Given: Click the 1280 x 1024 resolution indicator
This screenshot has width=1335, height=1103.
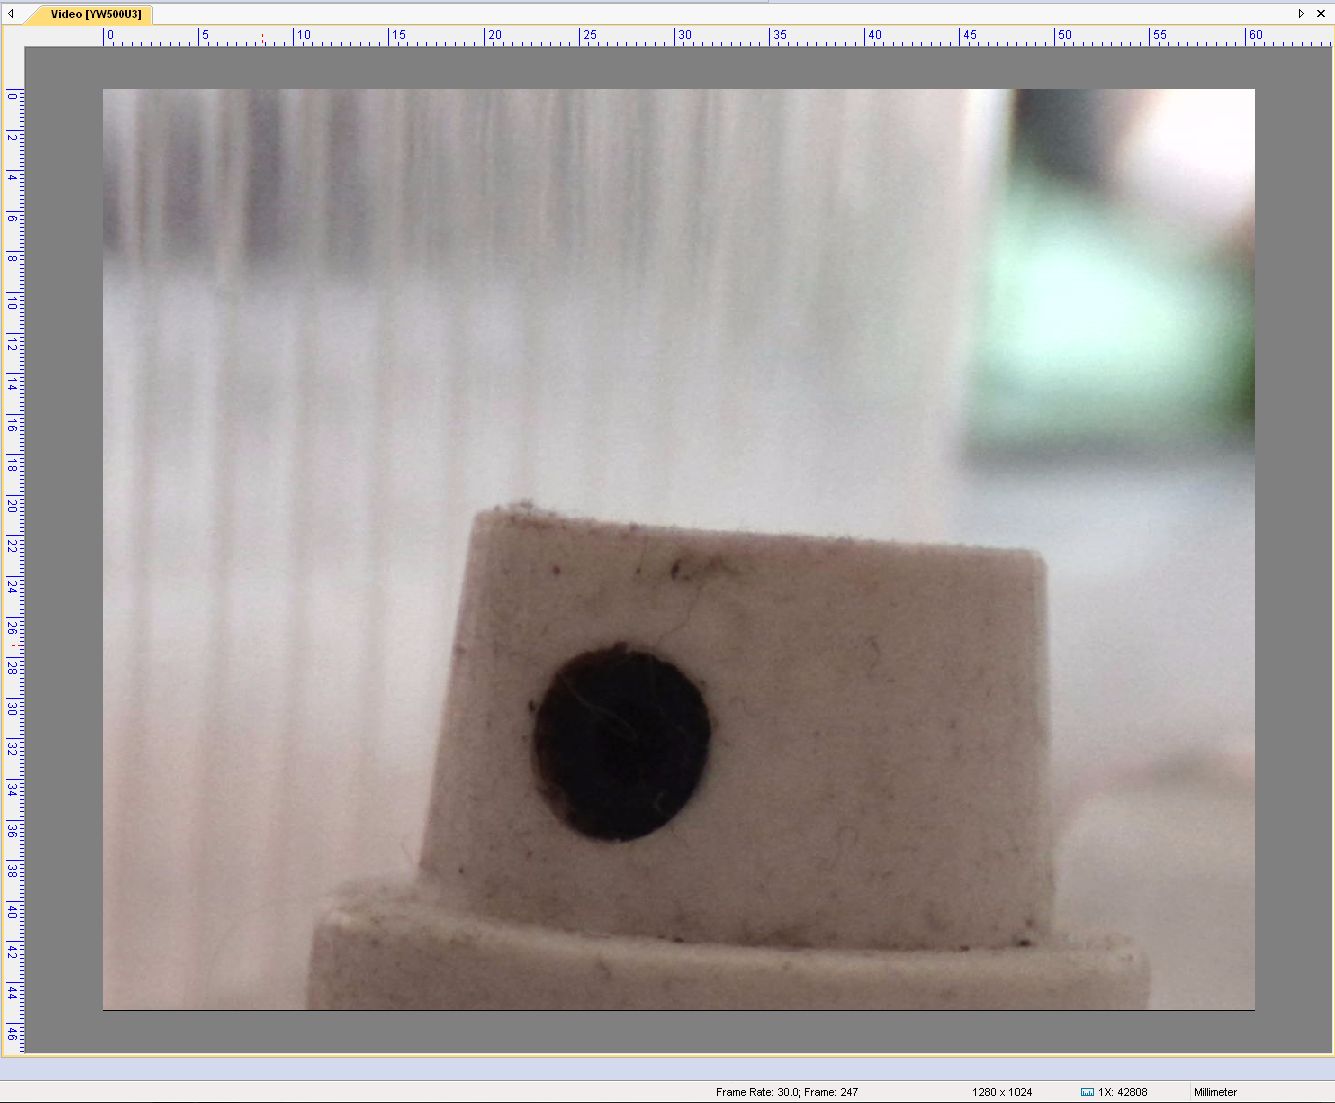Looking at the screenshot, I should pyautogui.click(x=1001, y=1092).
